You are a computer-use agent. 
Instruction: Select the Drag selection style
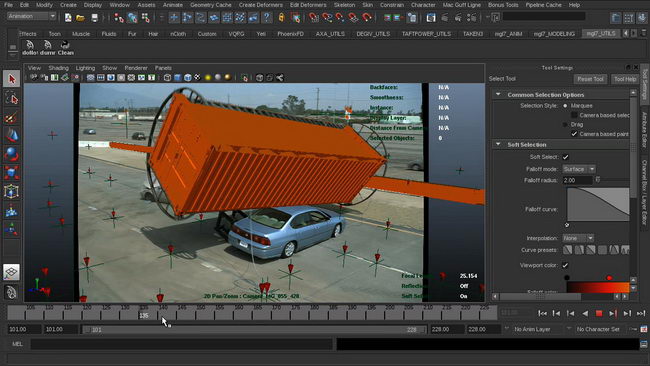tap(565, 124)
